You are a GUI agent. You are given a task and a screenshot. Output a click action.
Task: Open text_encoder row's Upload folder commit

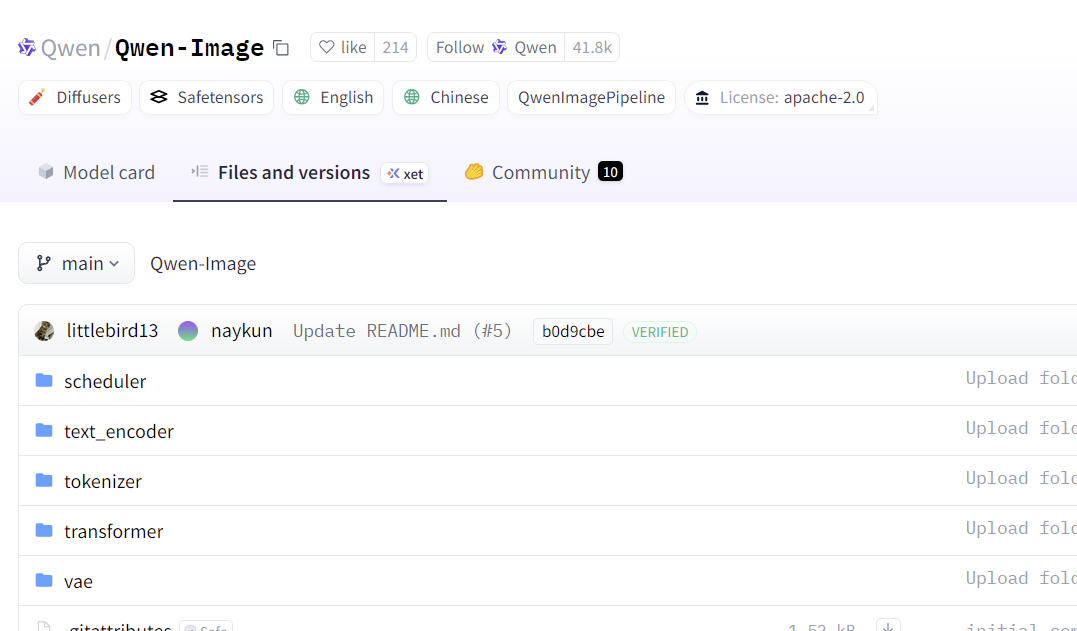(x=1021, y=428)
